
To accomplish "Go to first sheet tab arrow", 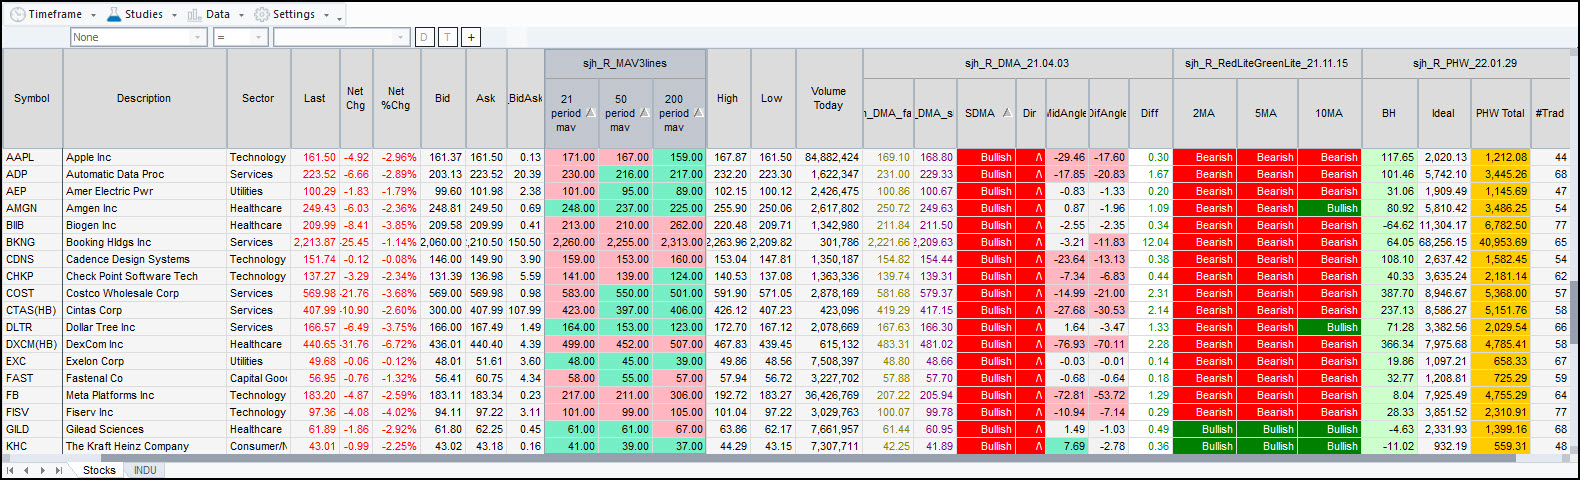I will pyautogui.click(x=10, y=470).
